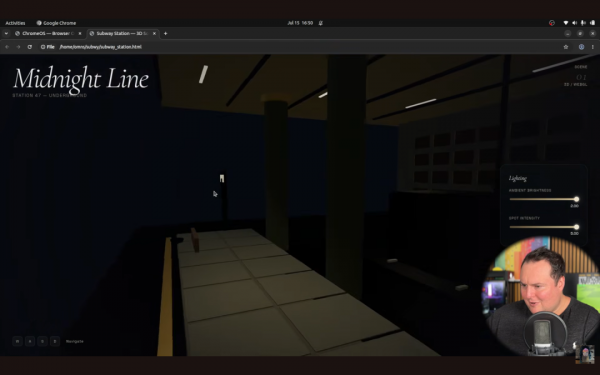The image size is (600, 375).
Task: Click the battery icon in system tray
Action: point(592,23)
